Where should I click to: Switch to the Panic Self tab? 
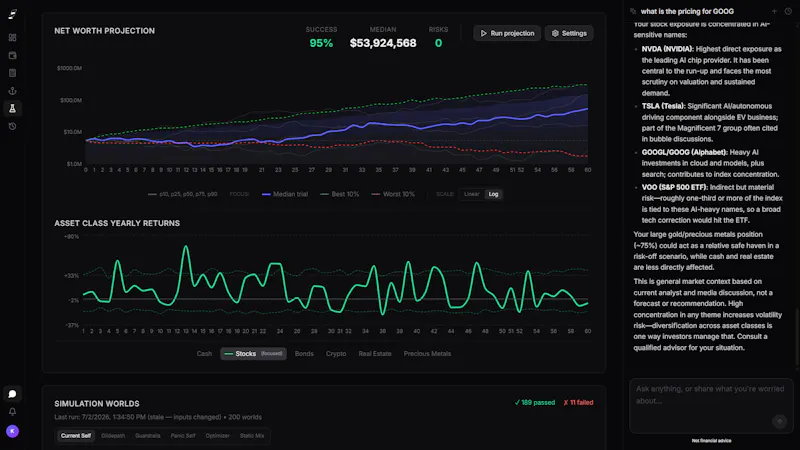point(183,436)
